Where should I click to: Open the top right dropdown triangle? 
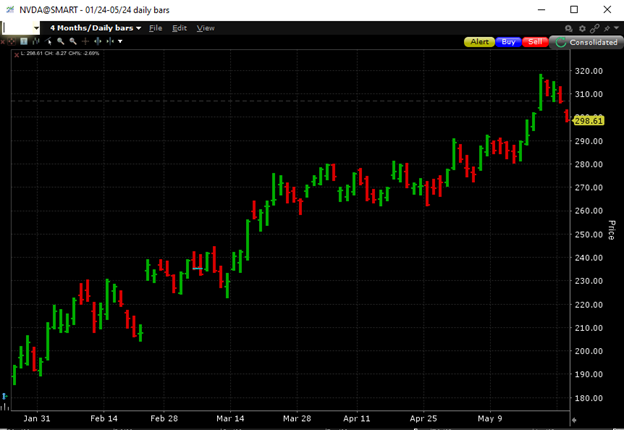(616, 28)
